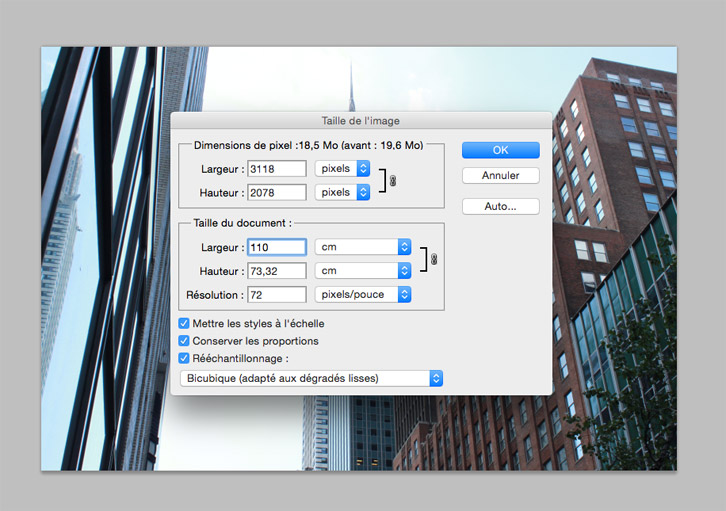Click the Auto... button
This screenshot has width=726, height=511.
(500, 207)
